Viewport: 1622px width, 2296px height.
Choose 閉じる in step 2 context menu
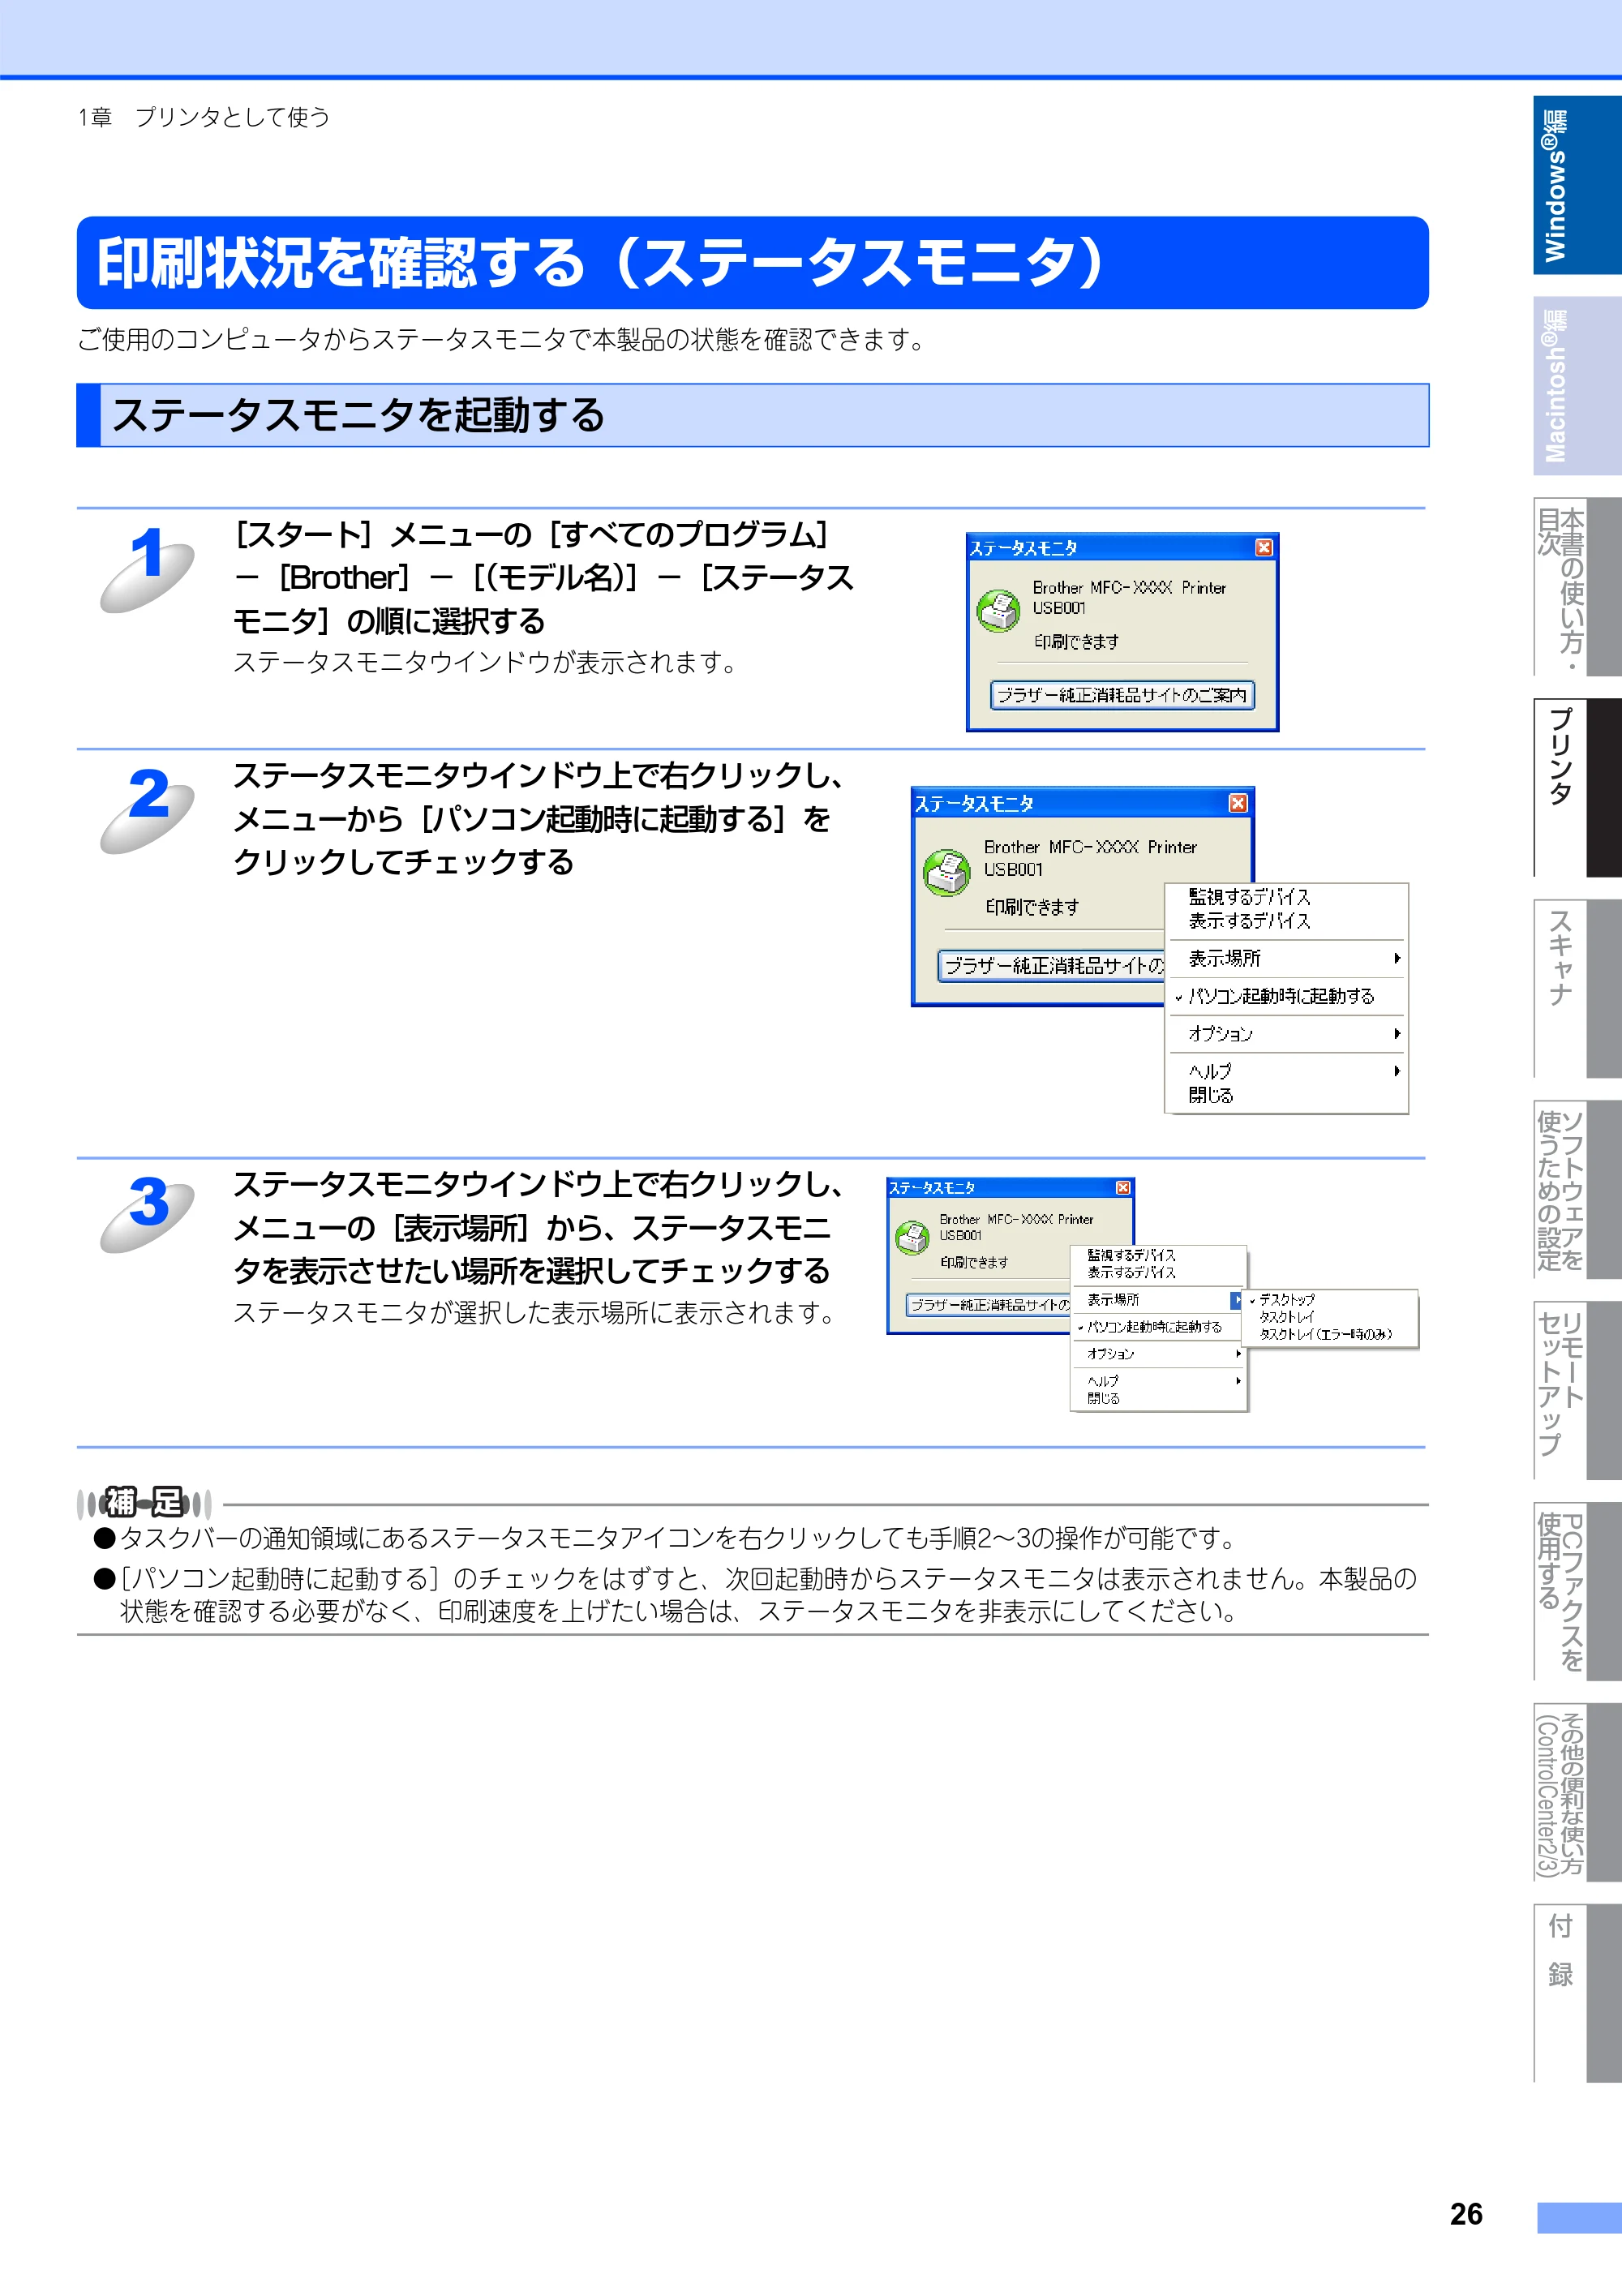click(x=1211, y=1095)
